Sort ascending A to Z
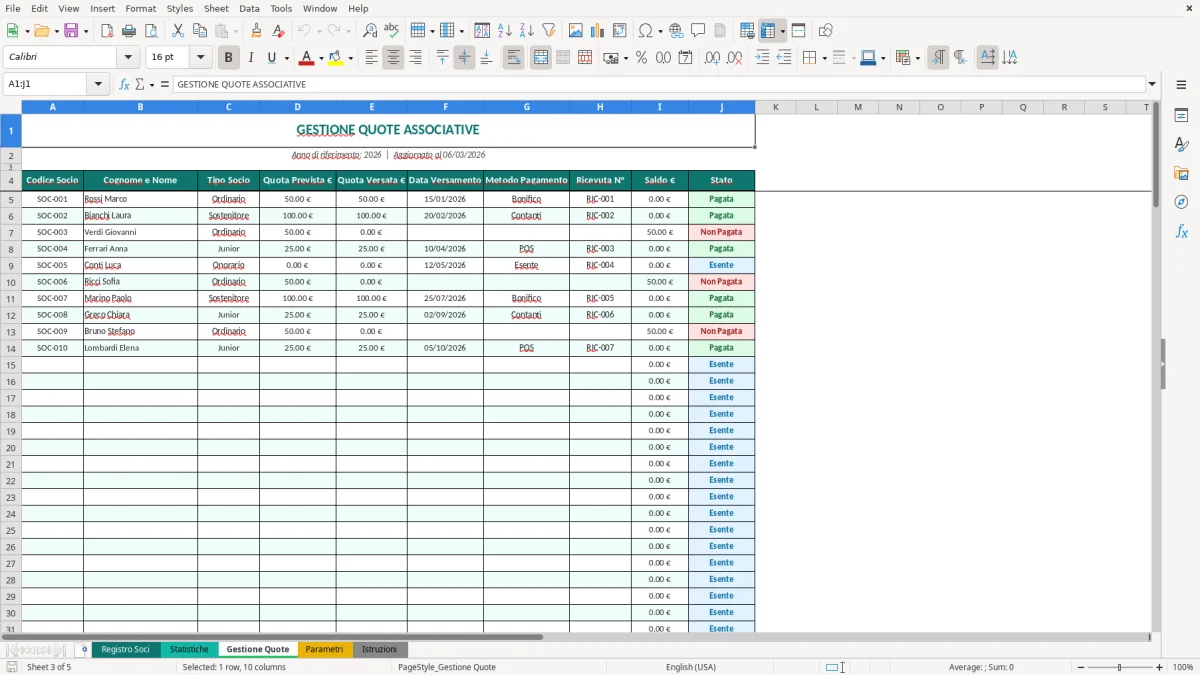Viewport: 1200px width, 675px height. pos(505,31)
